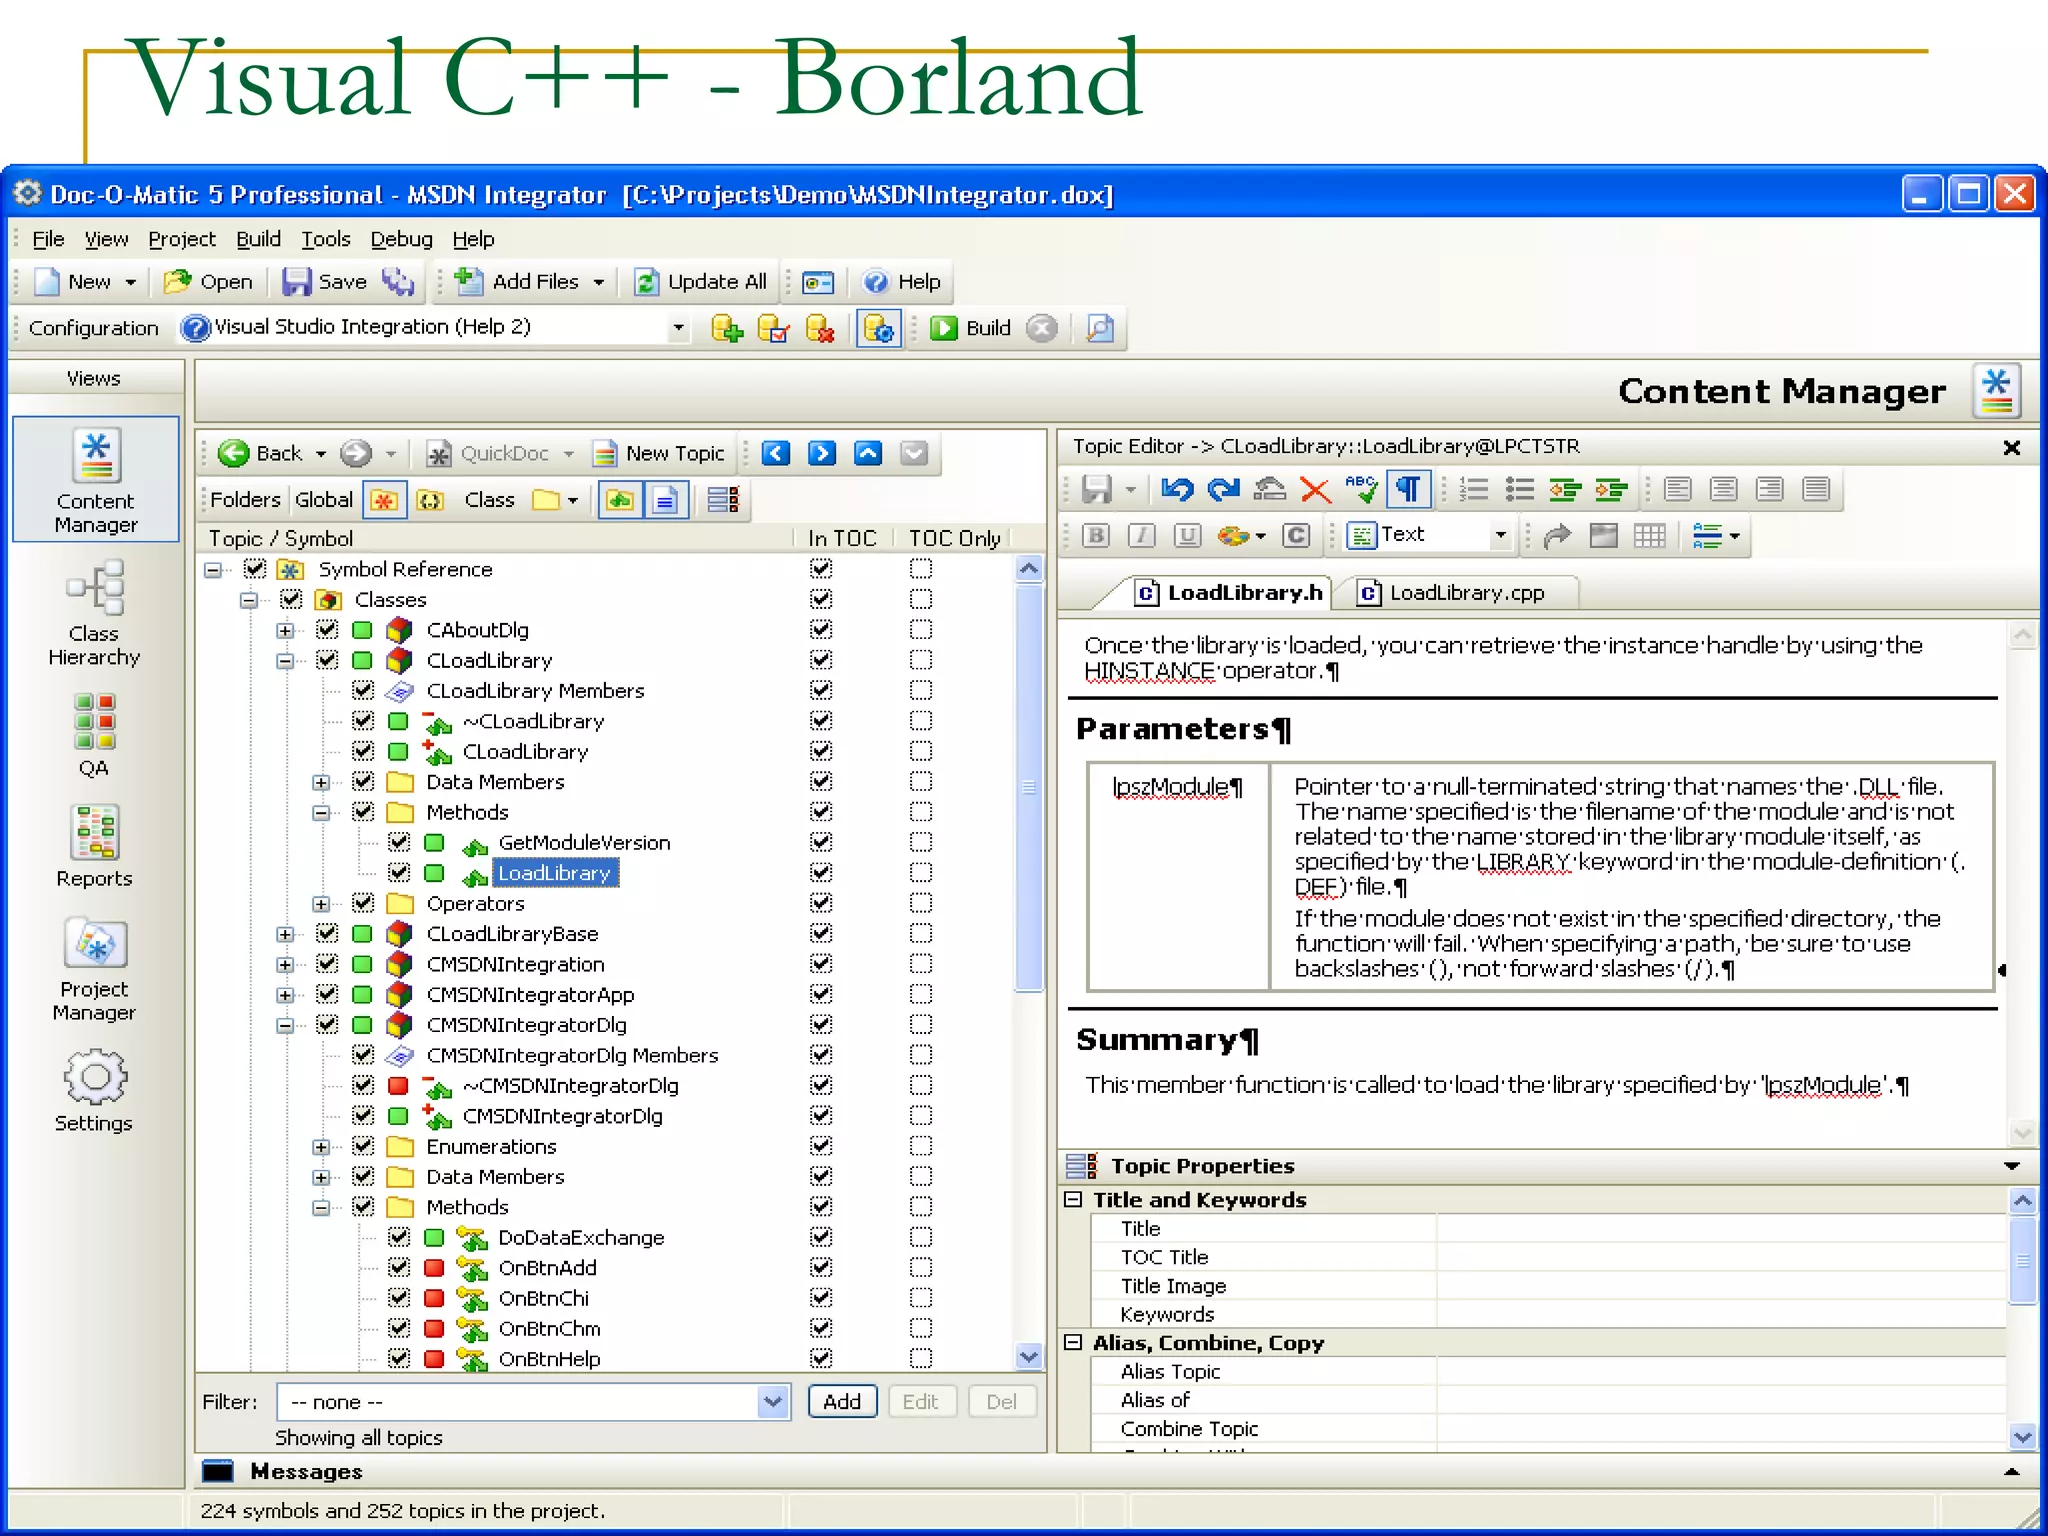Collapse the CLoadLibrary class node

click(285, 661)
